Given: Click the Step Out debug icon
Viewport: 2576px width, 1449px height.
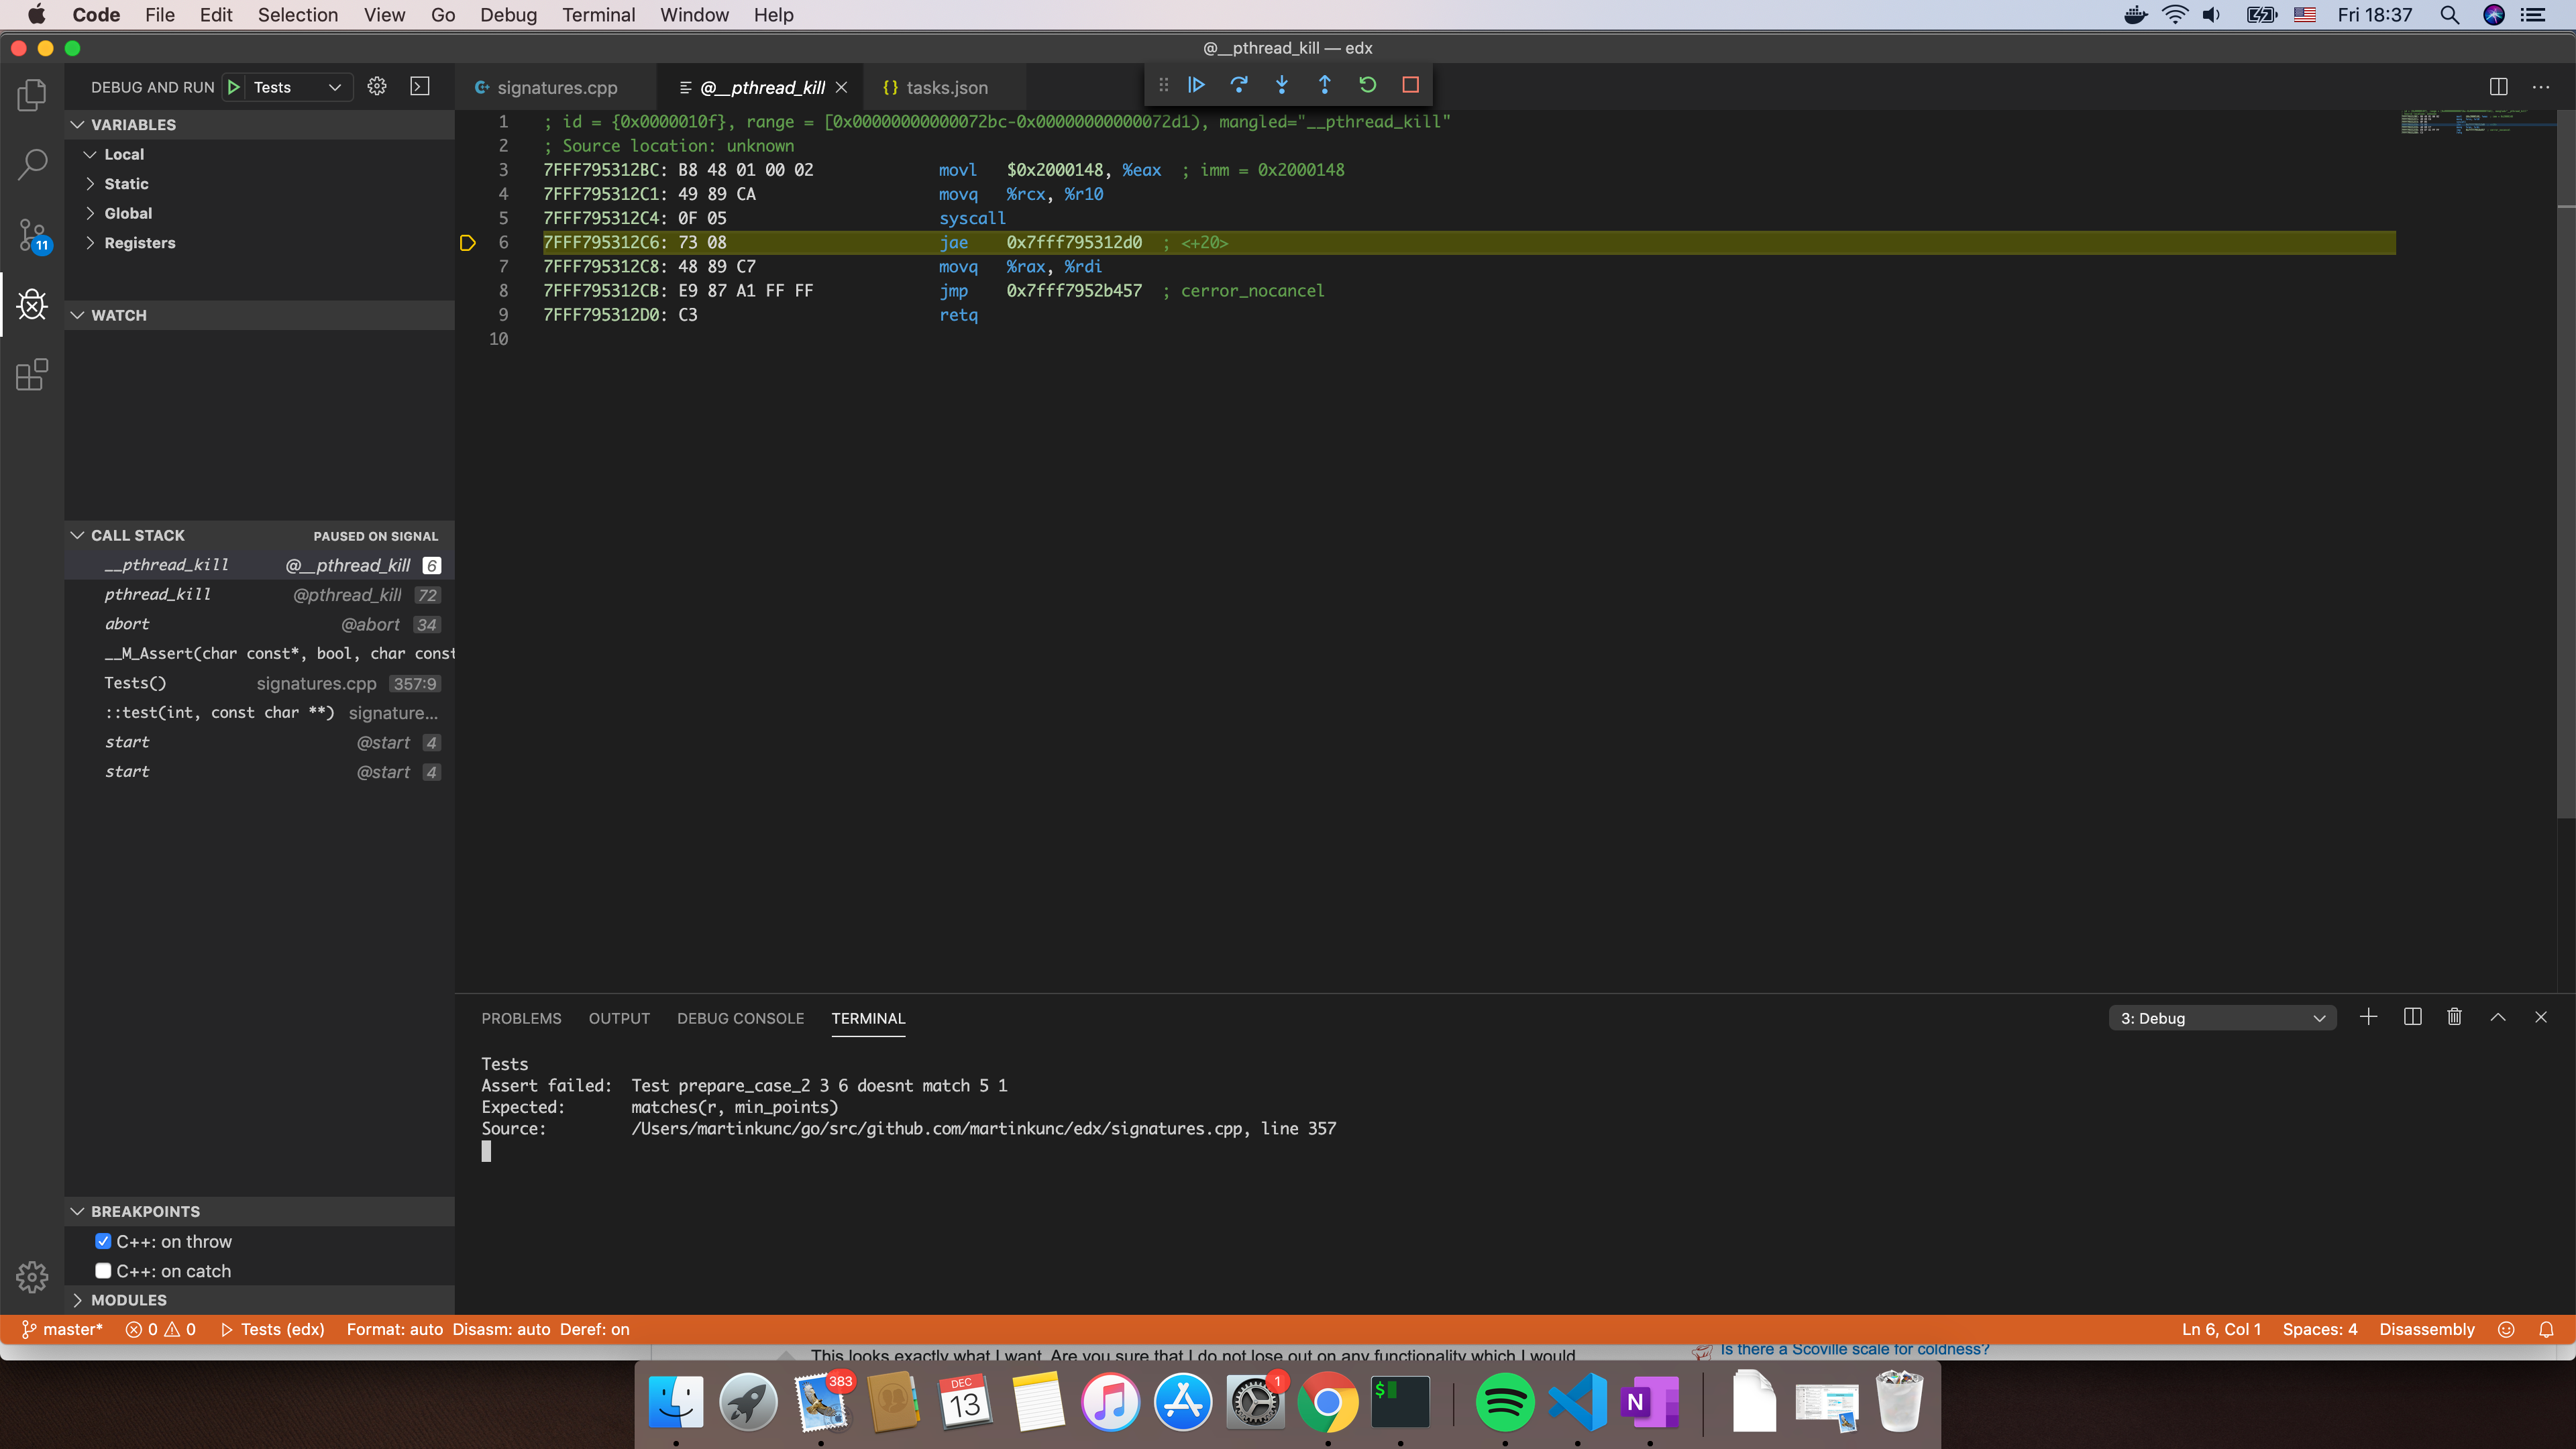Looking at the screenshot, I should 1325,85.
